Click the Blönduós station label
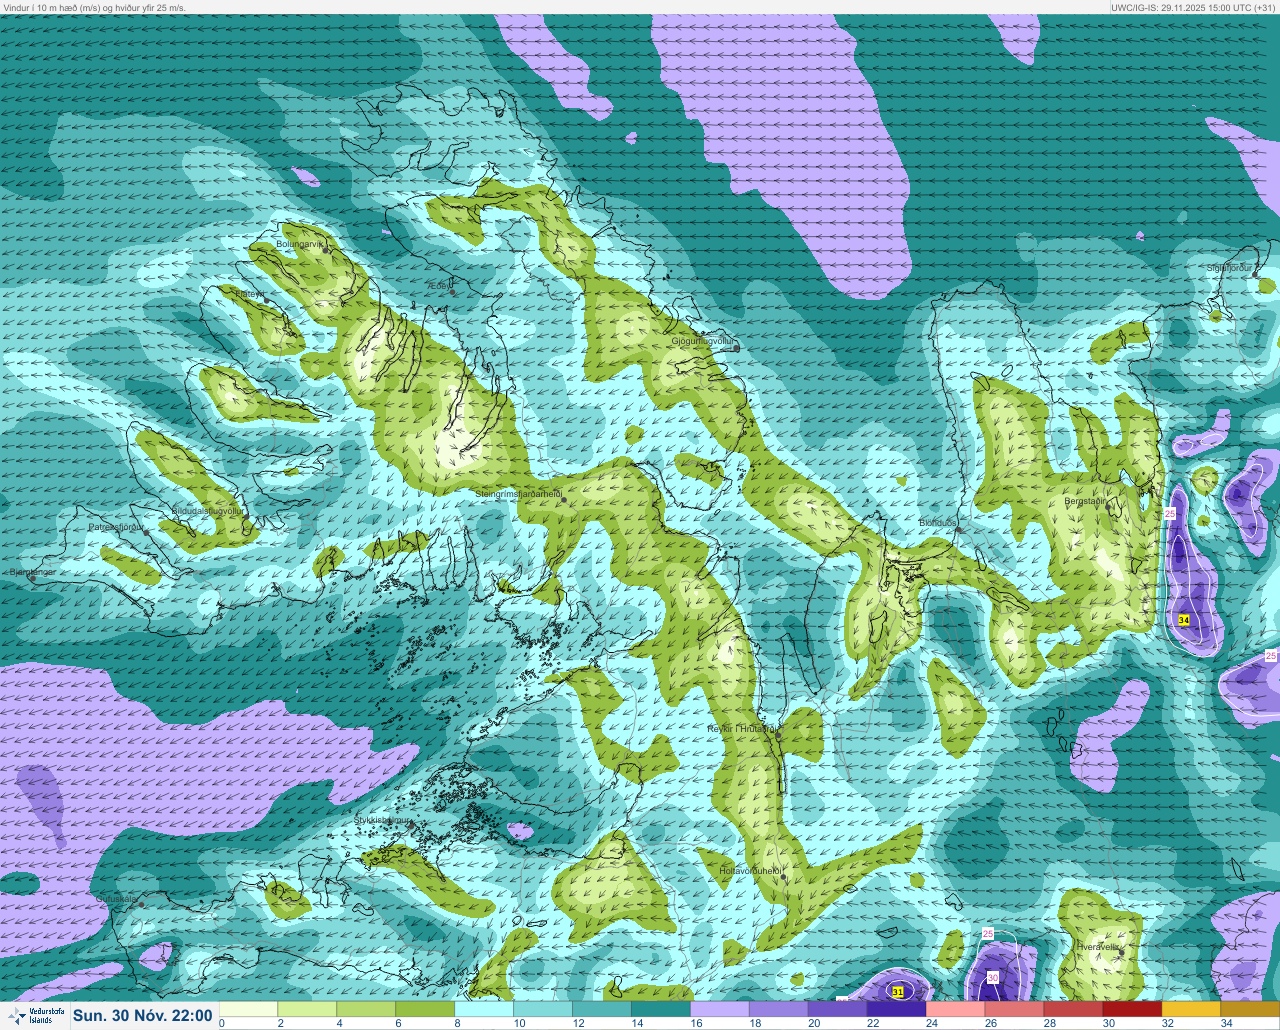Image resolution: width=1280 pixels, height=1030 pixels. [x=938, y=523]
